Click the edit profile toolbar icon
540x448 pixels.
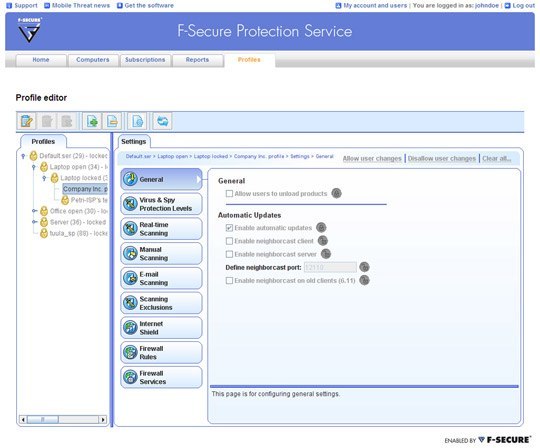[27, 121]
